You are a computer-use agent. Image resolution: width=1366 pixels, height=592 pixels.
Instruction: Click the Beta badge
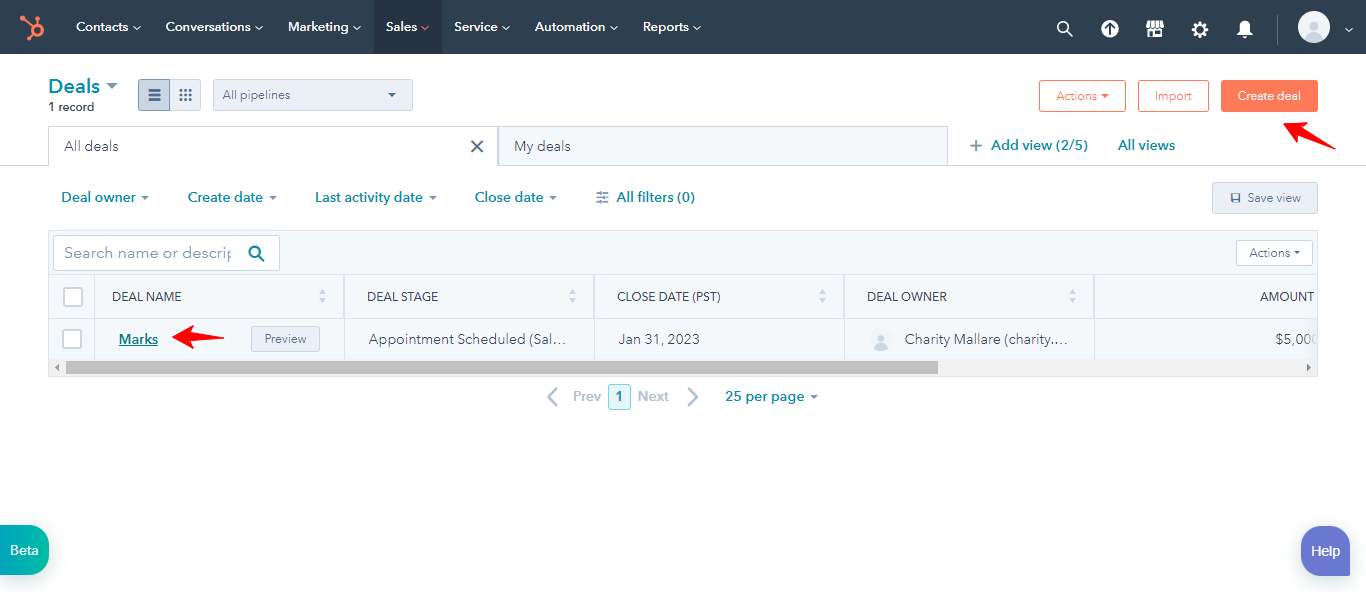pos(24,550)
